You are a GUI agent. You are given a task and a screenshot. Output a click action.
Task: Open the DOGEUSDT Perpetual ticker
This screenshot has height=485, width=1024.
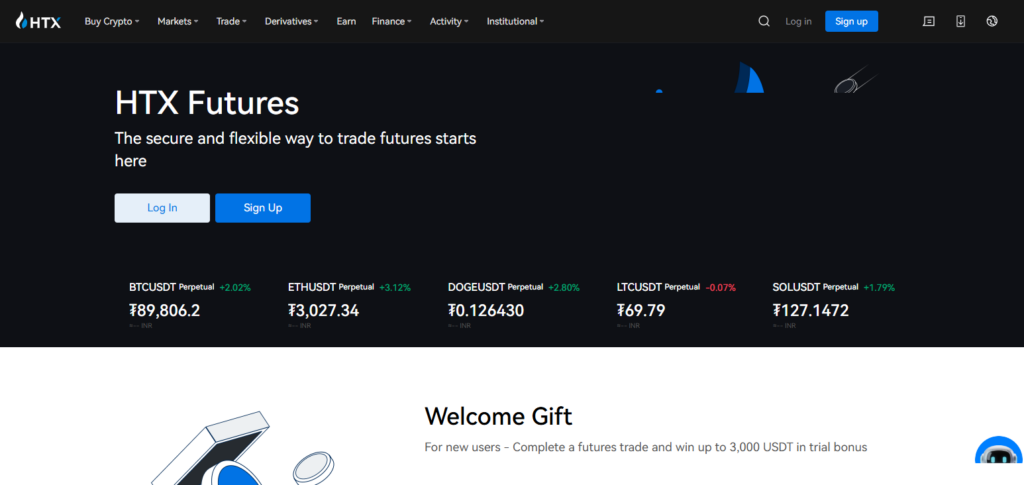513,305
